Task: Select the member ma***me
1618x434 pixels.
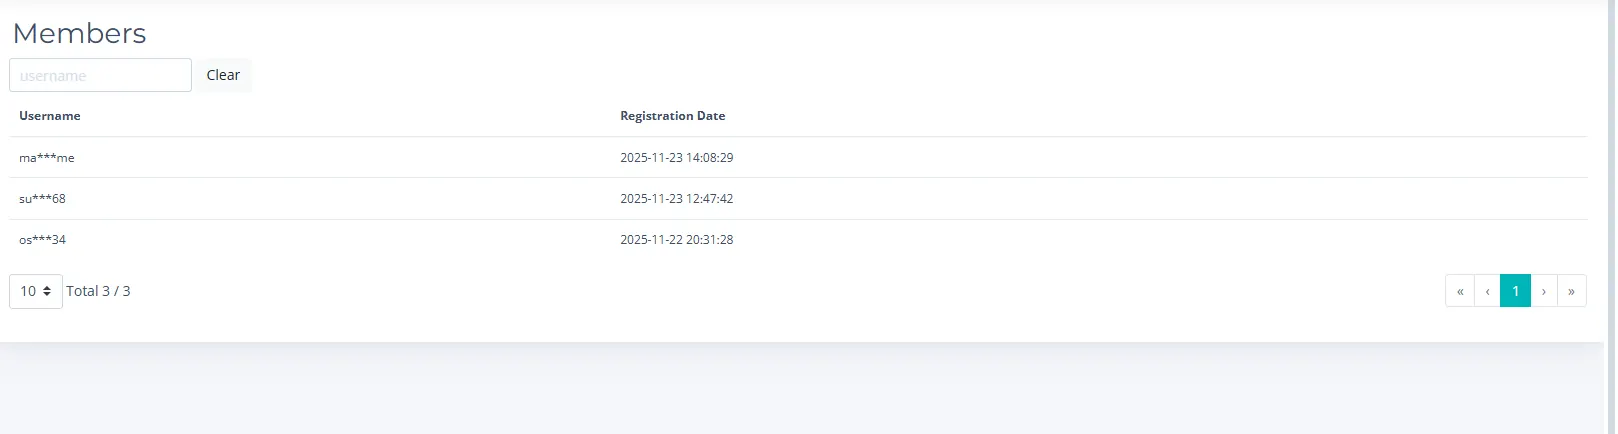Action: pos(47,158)
